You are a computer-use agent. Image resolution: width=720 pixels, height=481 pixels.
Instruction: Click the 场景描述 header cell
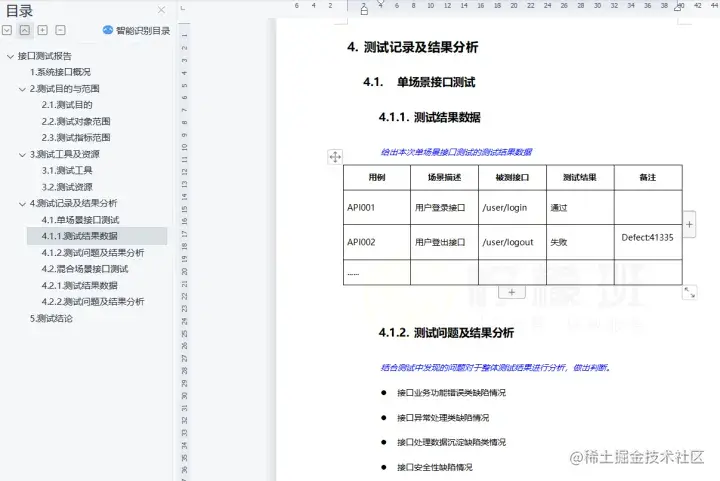(444, 178)
